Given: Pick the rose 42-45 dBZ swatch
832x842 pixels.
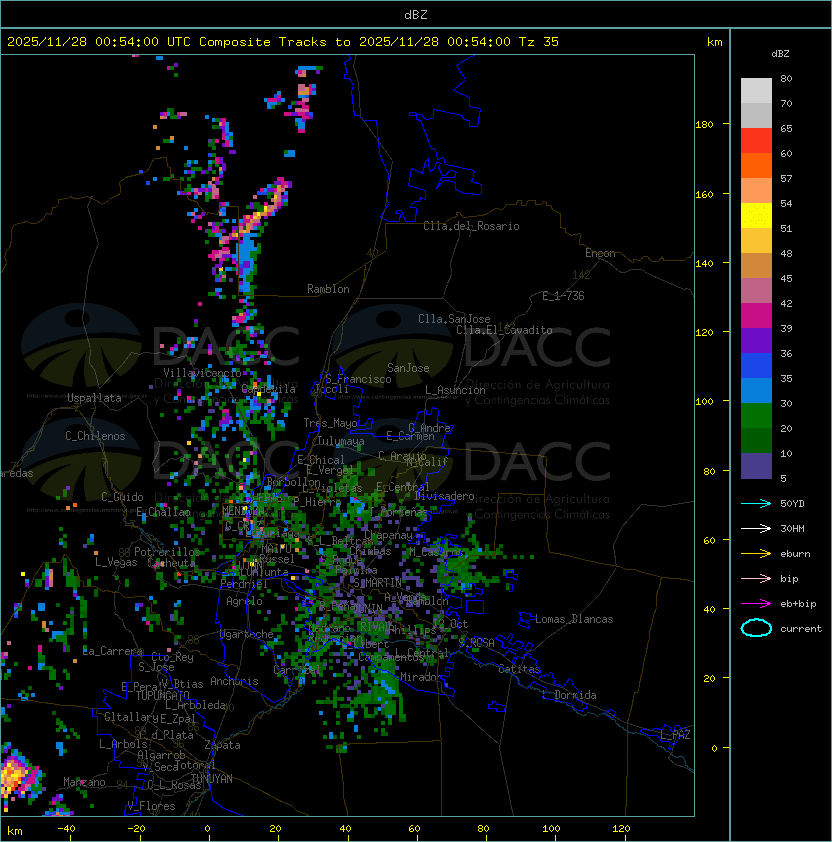Looking at the screenshot, I should [x=756, y=291].
